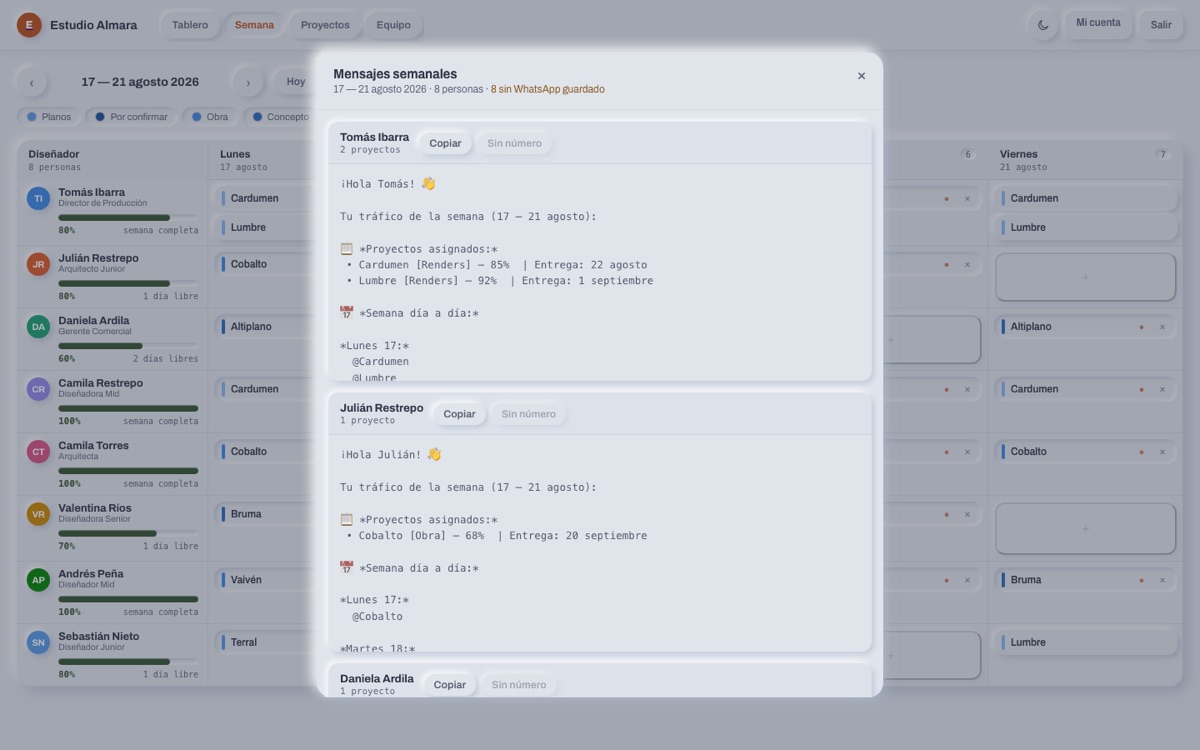Screen dimensions: 1200x750
Task: Remove Friday's Cobalto assignment with its x
Action: (1162, 452)
